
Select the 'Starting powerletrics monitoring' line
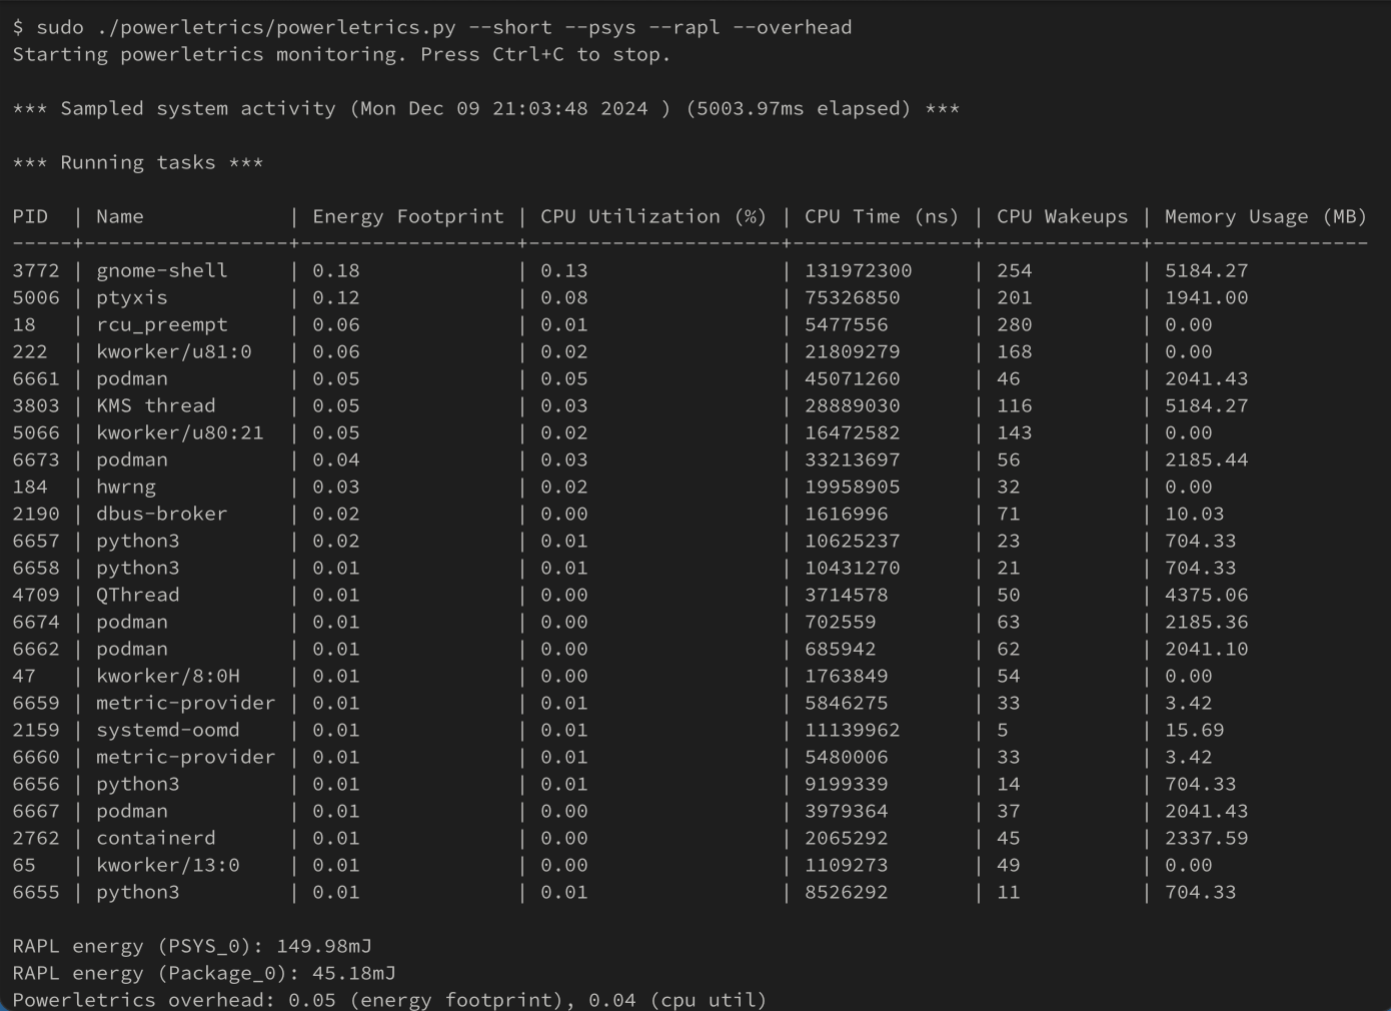tap(341, 54)
